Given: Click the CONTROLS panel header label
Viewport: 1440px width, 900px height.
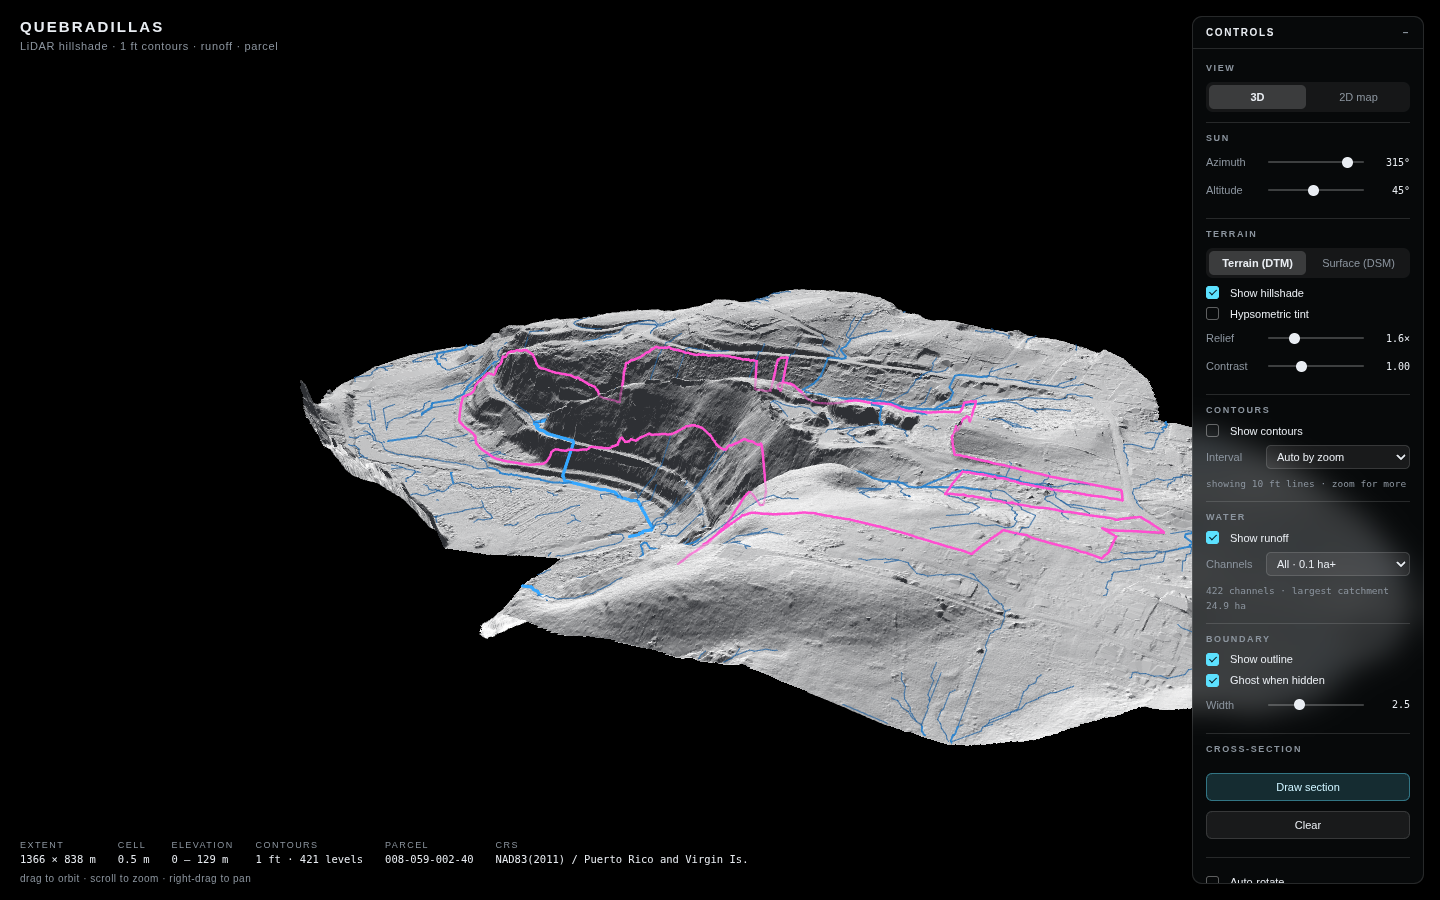Looking at the screenshot, I should [1240, 33].
